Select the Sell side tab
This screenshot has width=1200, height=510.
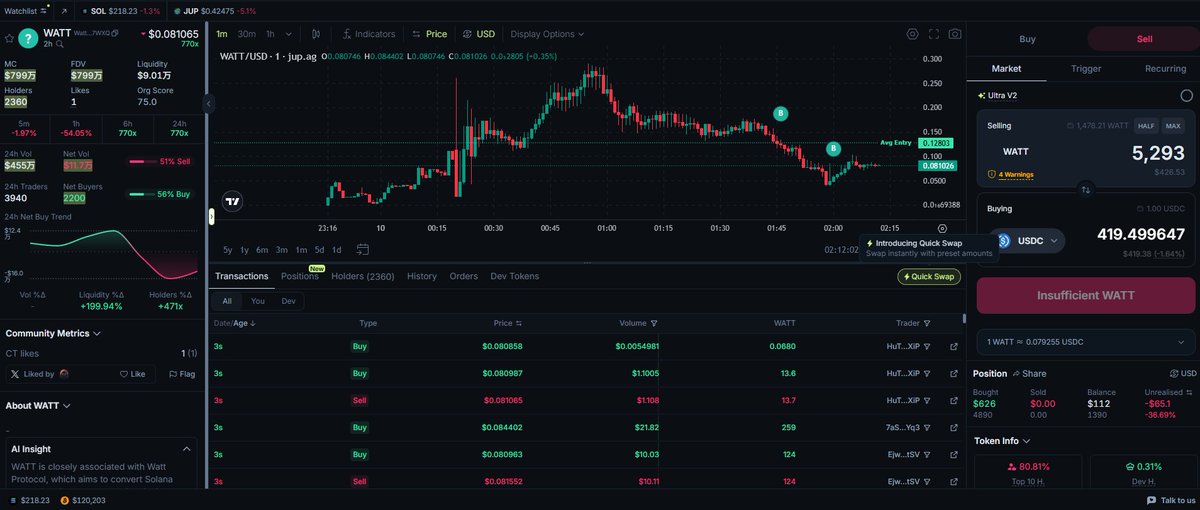[1144, 39]
